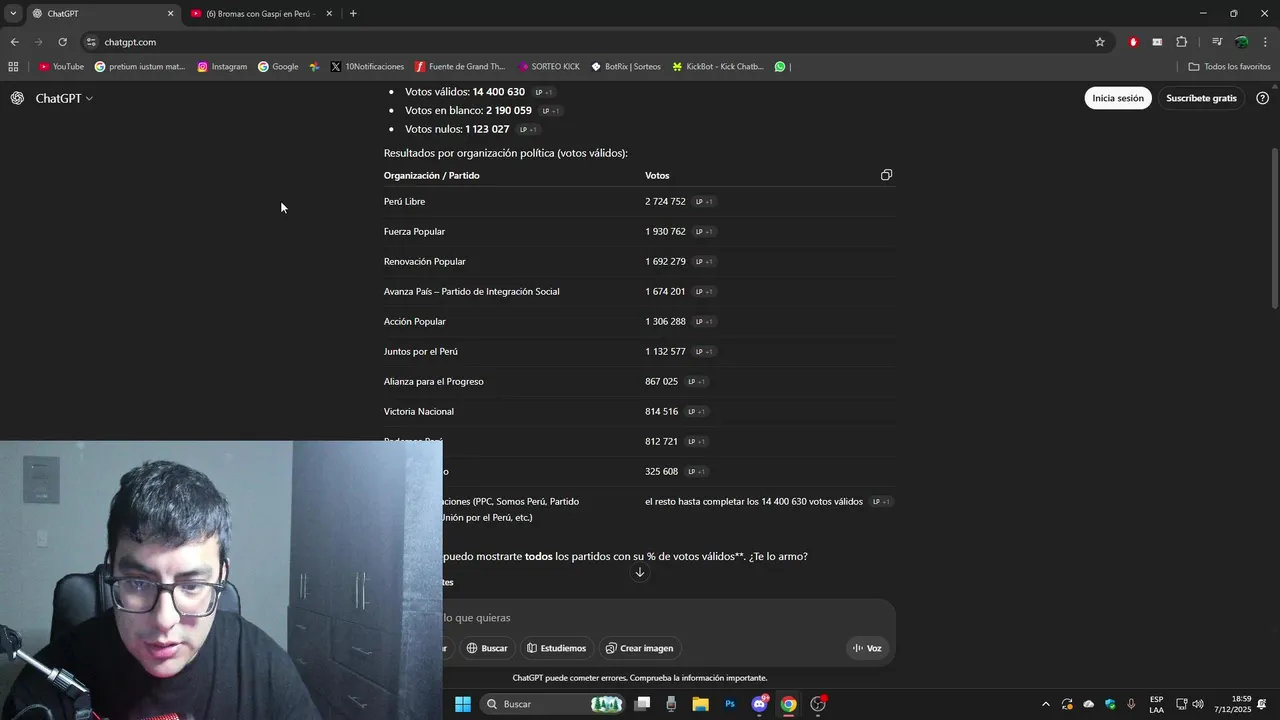Viewport: 1280px width, 720px height.
Task: Open the apps grid in the bookmarks bar
Action: point(13,67)
